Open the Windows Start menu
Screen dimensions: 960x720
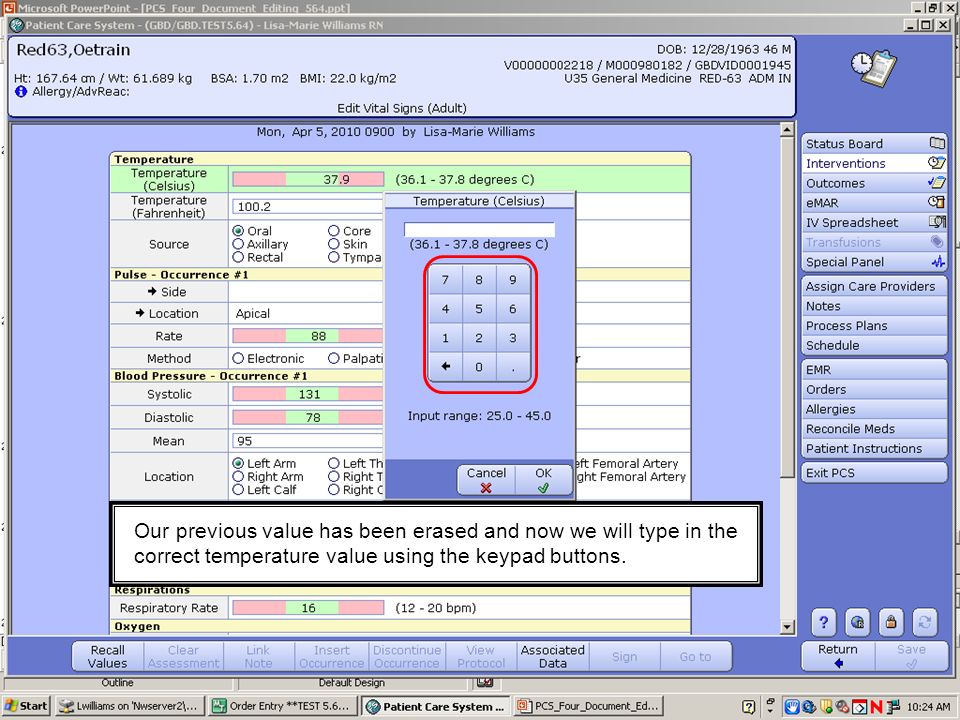(26, 706)
